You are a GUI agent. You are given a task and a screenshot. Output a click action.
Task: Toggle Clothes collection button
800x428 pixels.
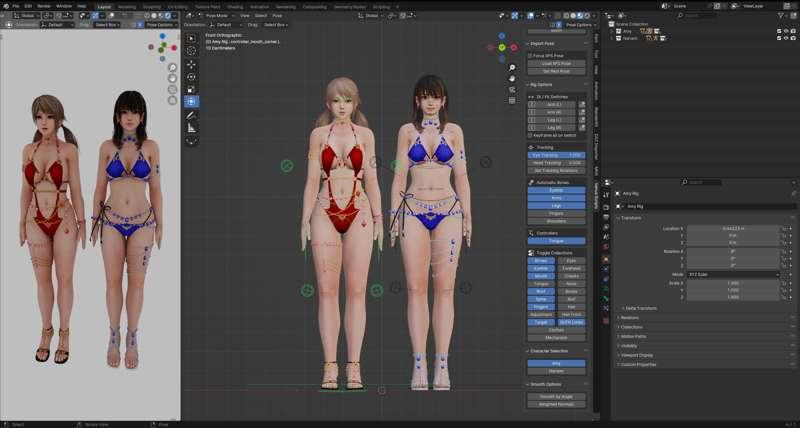click(x=556, y=330)
